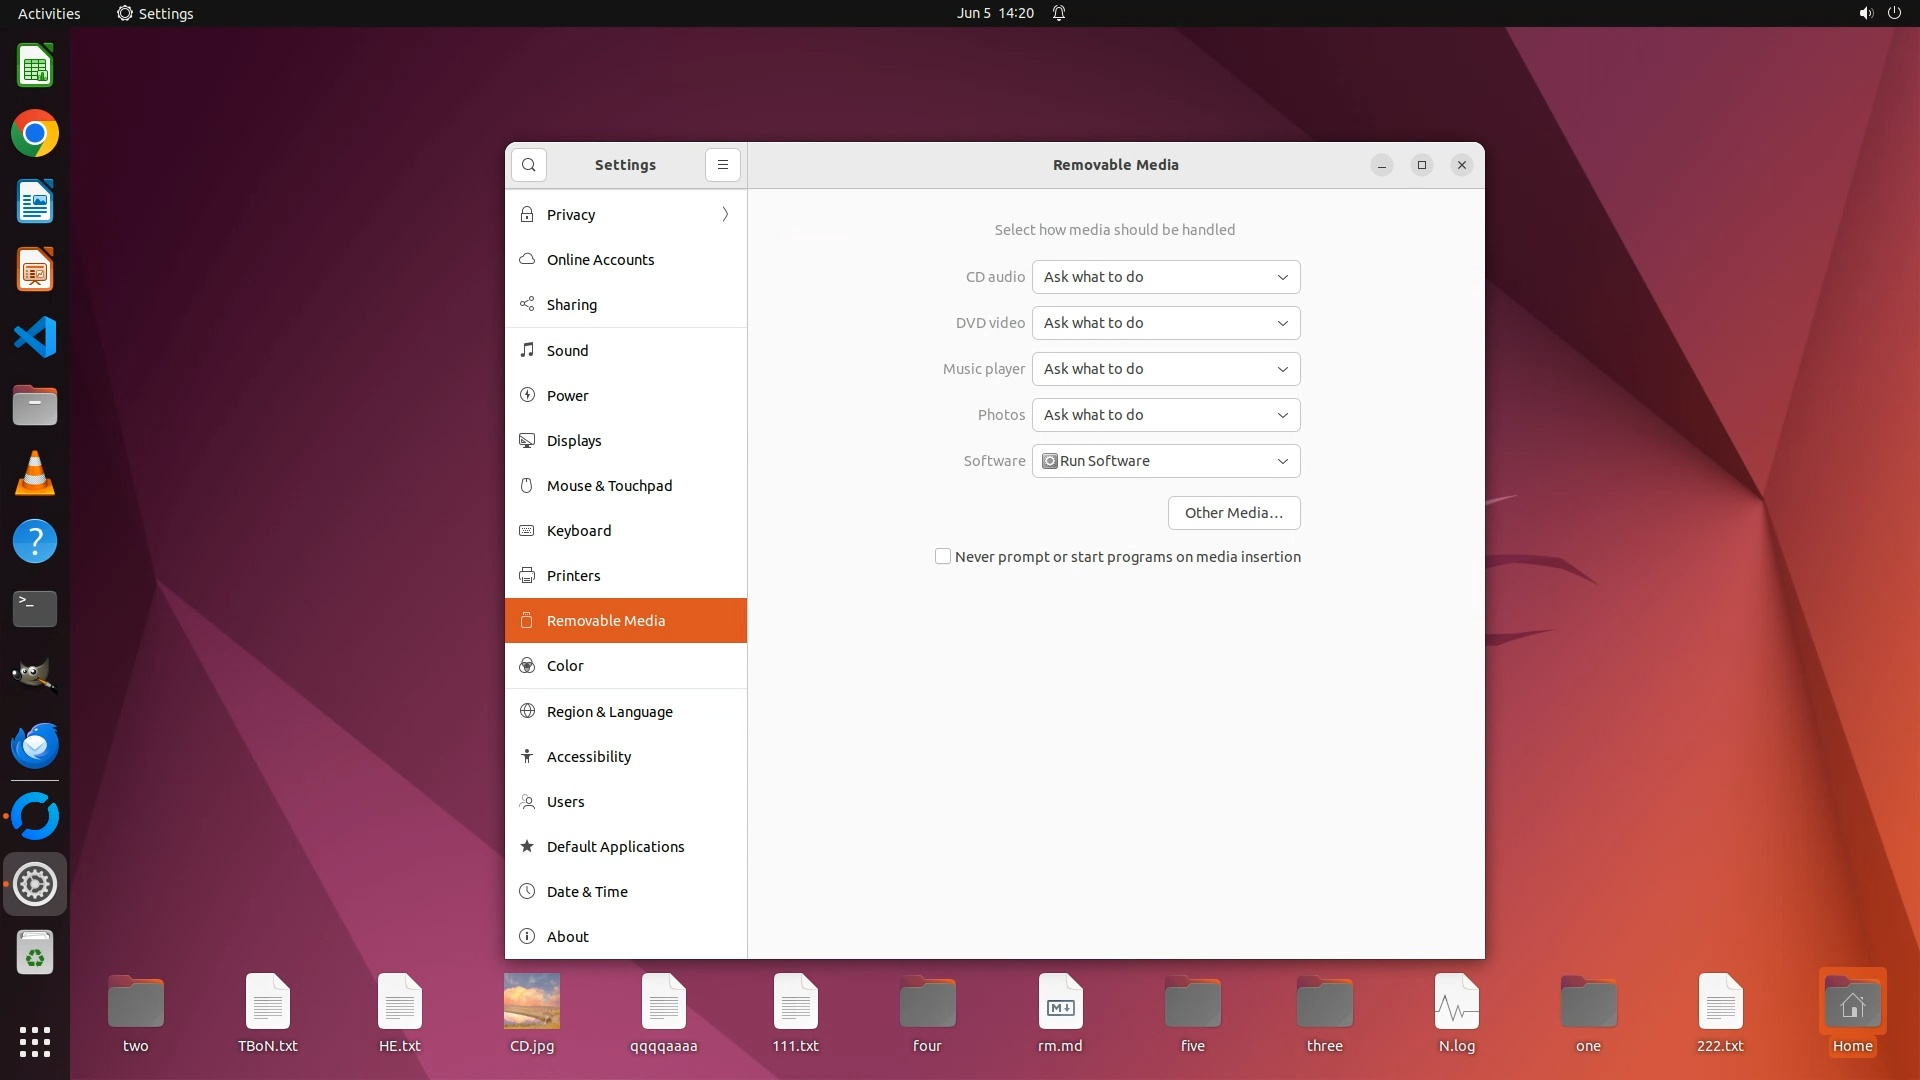This screenshot has width=1920, height=1080.
Task: Switch to the Default Applications panel
Action: tap(615, 847)
